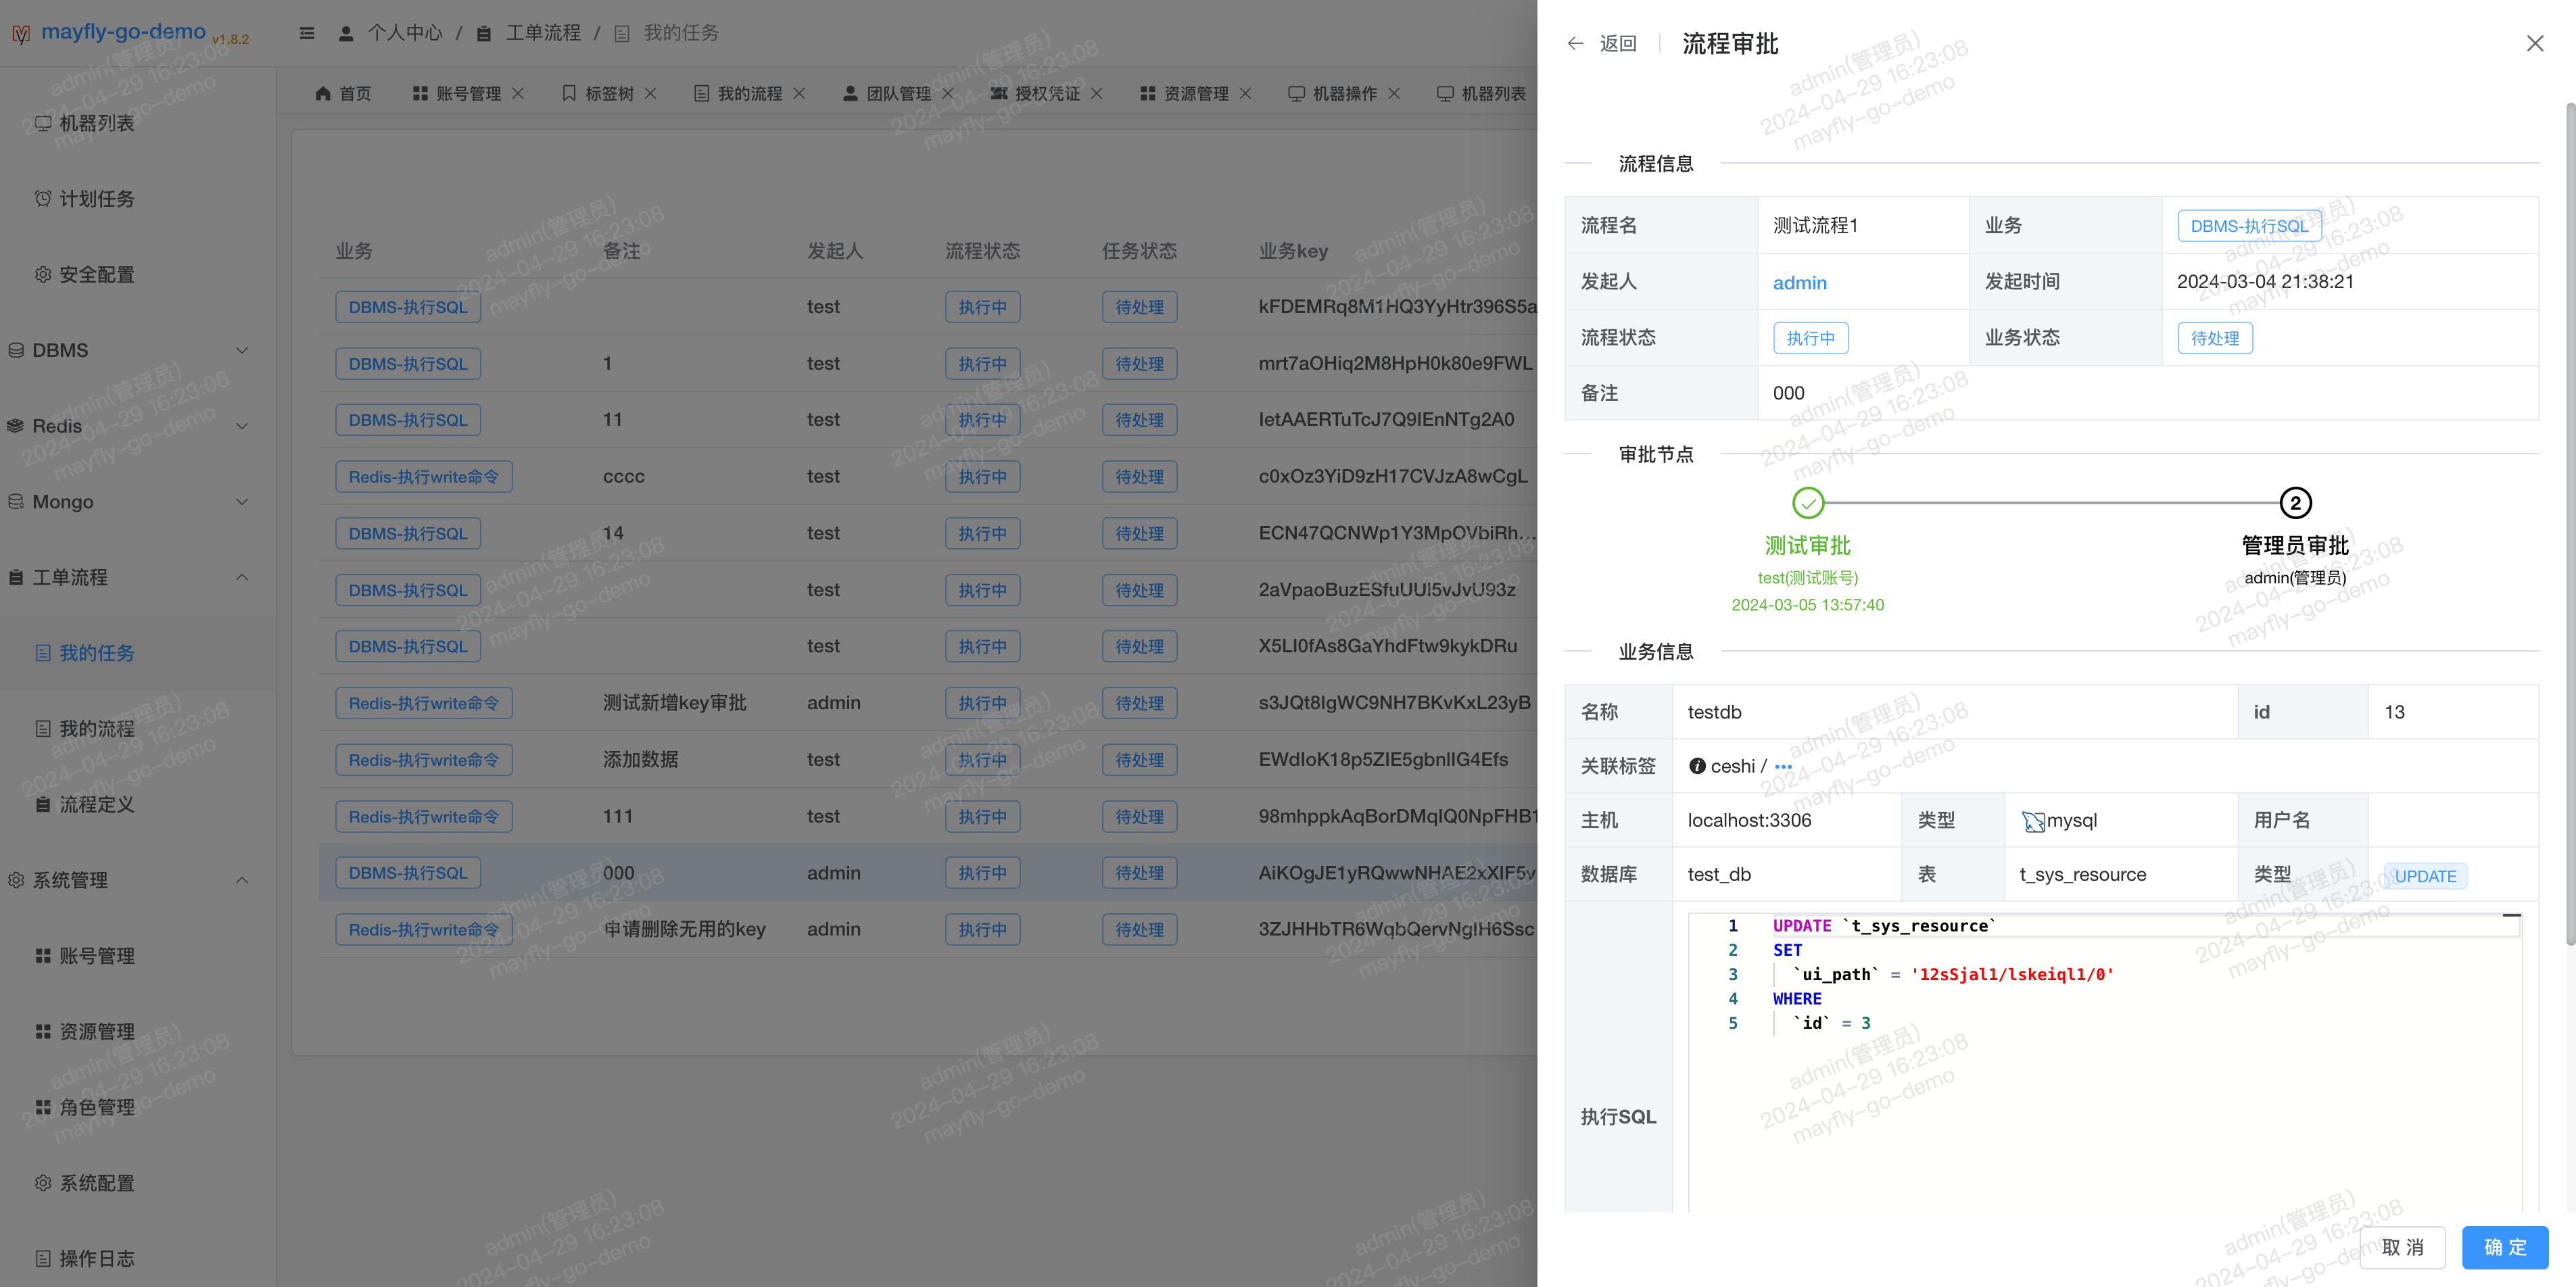Click the sidebar collapse menu icon
Screen dimensions: 2576x1287
click(307, 33)
